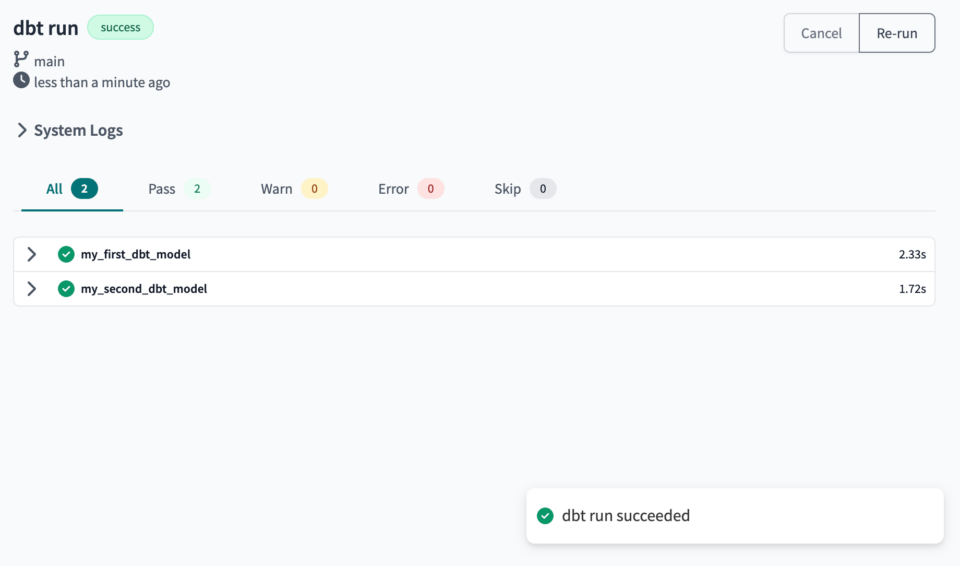
Task: Click the 1.72s duration value
Action: click(912, 289)
